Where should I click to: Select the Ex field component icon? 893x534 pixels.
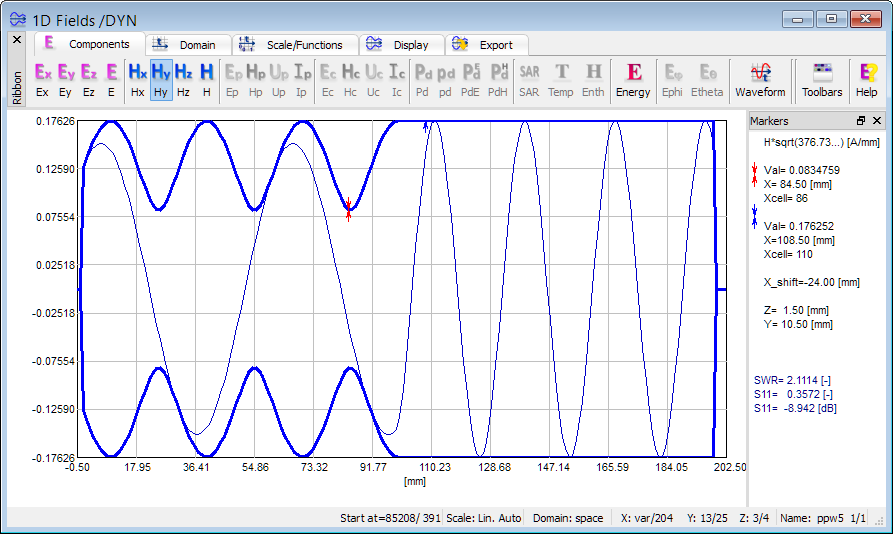click(x=42, y=79)
